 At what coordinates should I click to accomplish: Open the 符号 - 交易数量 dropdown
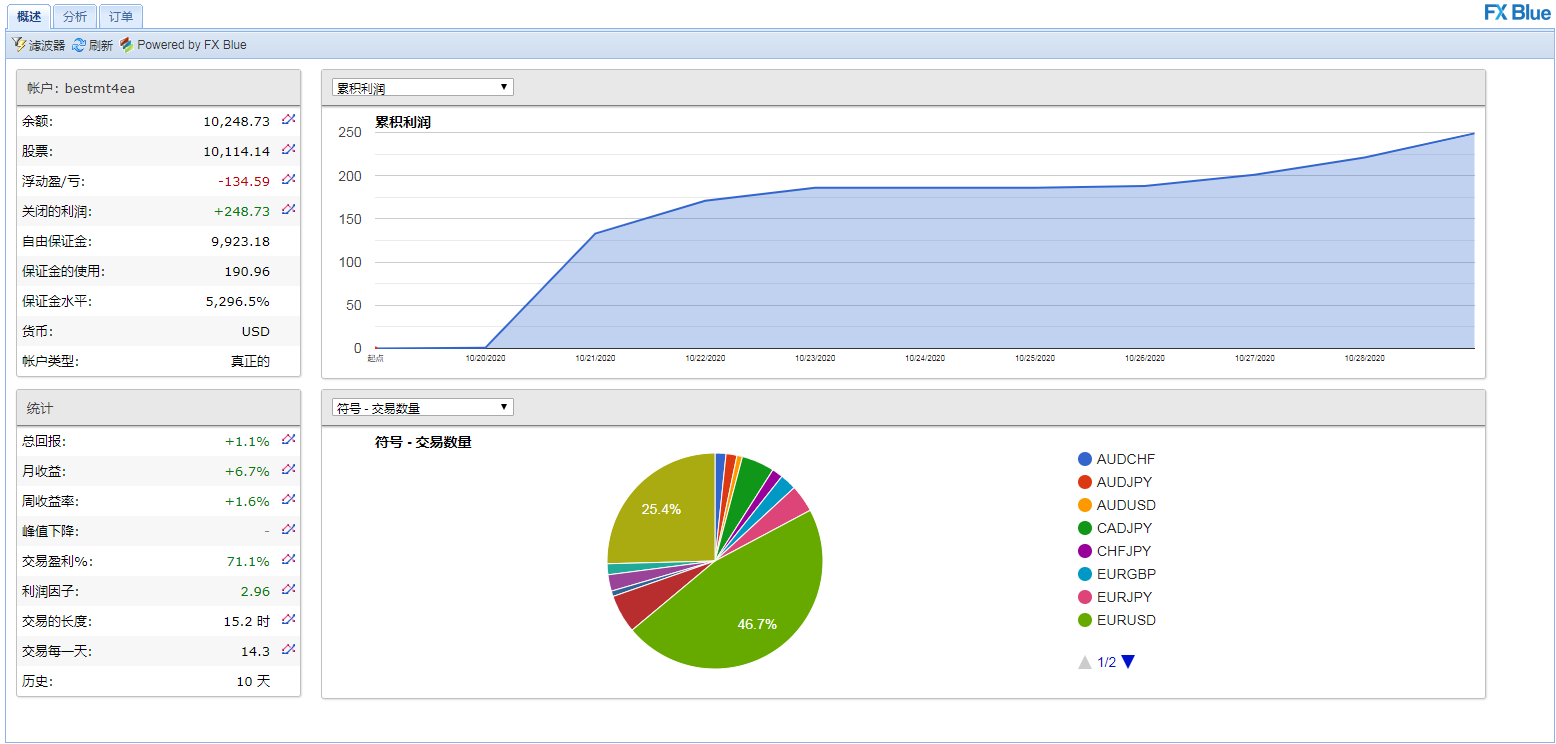[422, 408]
